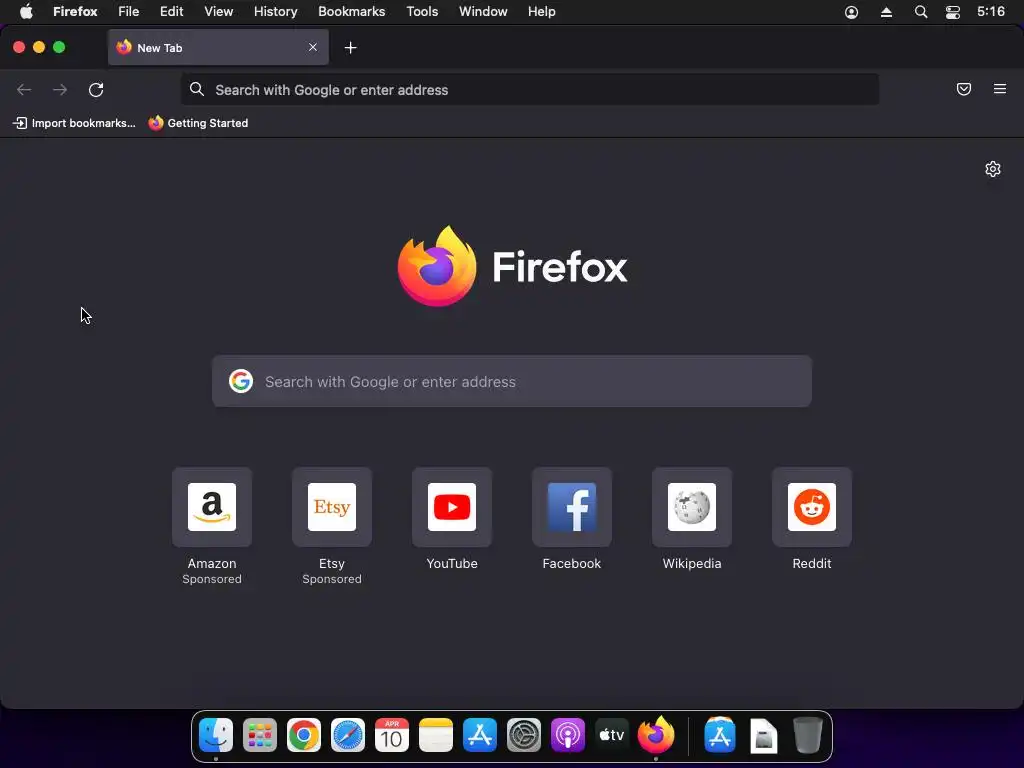This screenshot has height=768, width=1024.
Task: Open Podcasts from the Dock
Action: click(568, 736)
